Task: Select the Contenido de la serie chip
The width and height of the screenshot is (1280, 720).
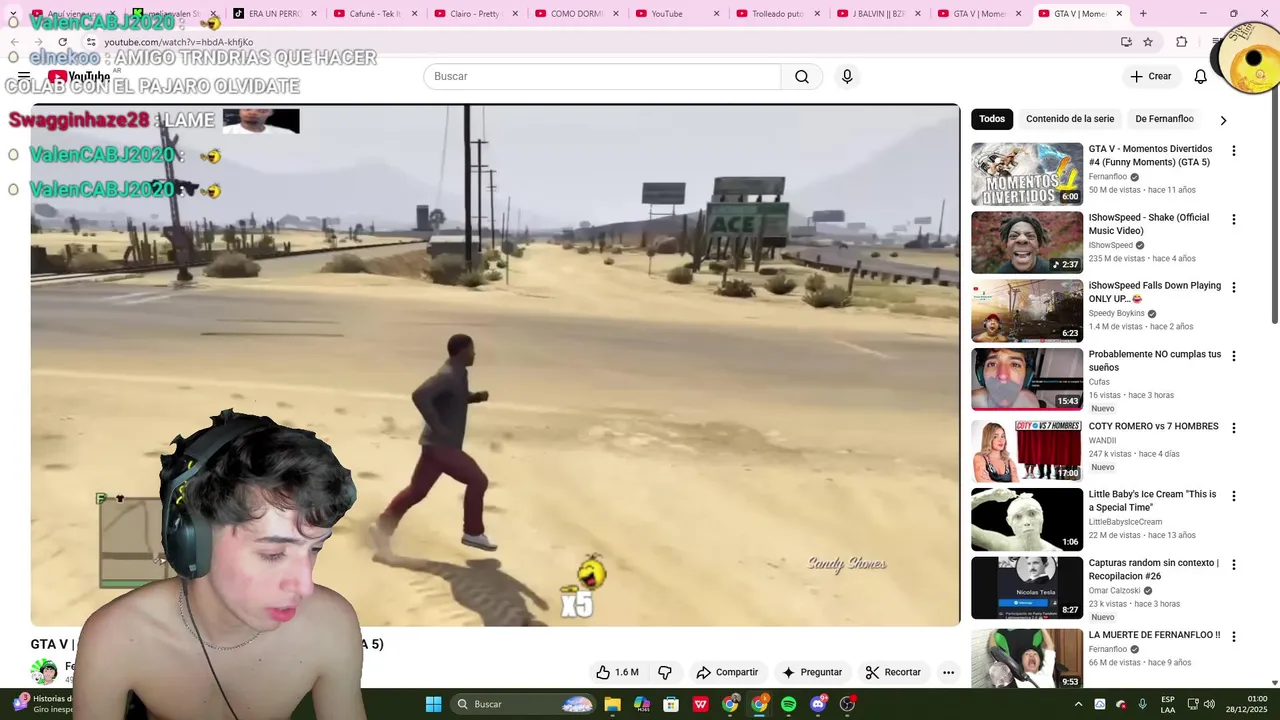Action: pos(1069,119)
